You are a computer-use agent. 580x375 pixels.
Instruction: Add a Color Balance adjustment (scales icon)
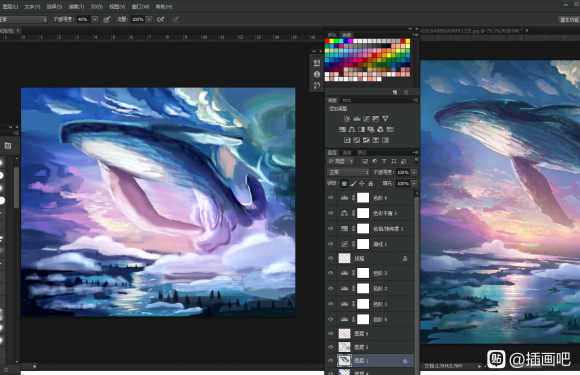[x=352, y=129]
